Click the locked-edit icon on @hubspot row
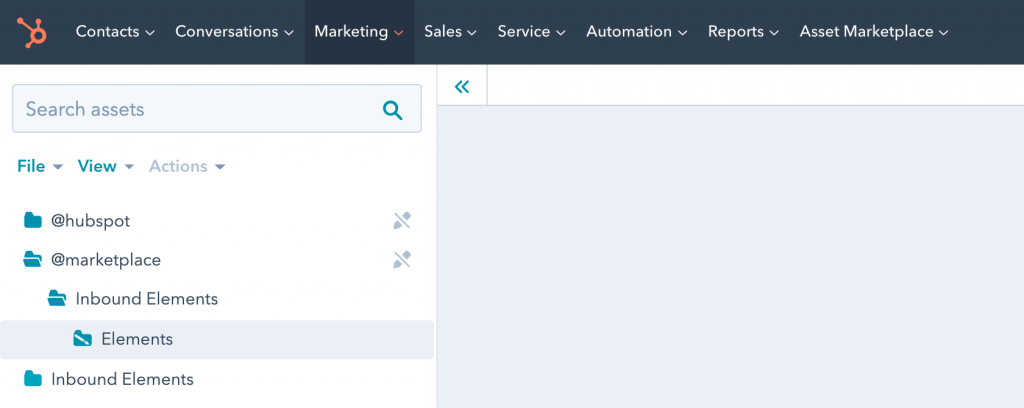This screenshot has height=408, width=1024. (402, 221)
